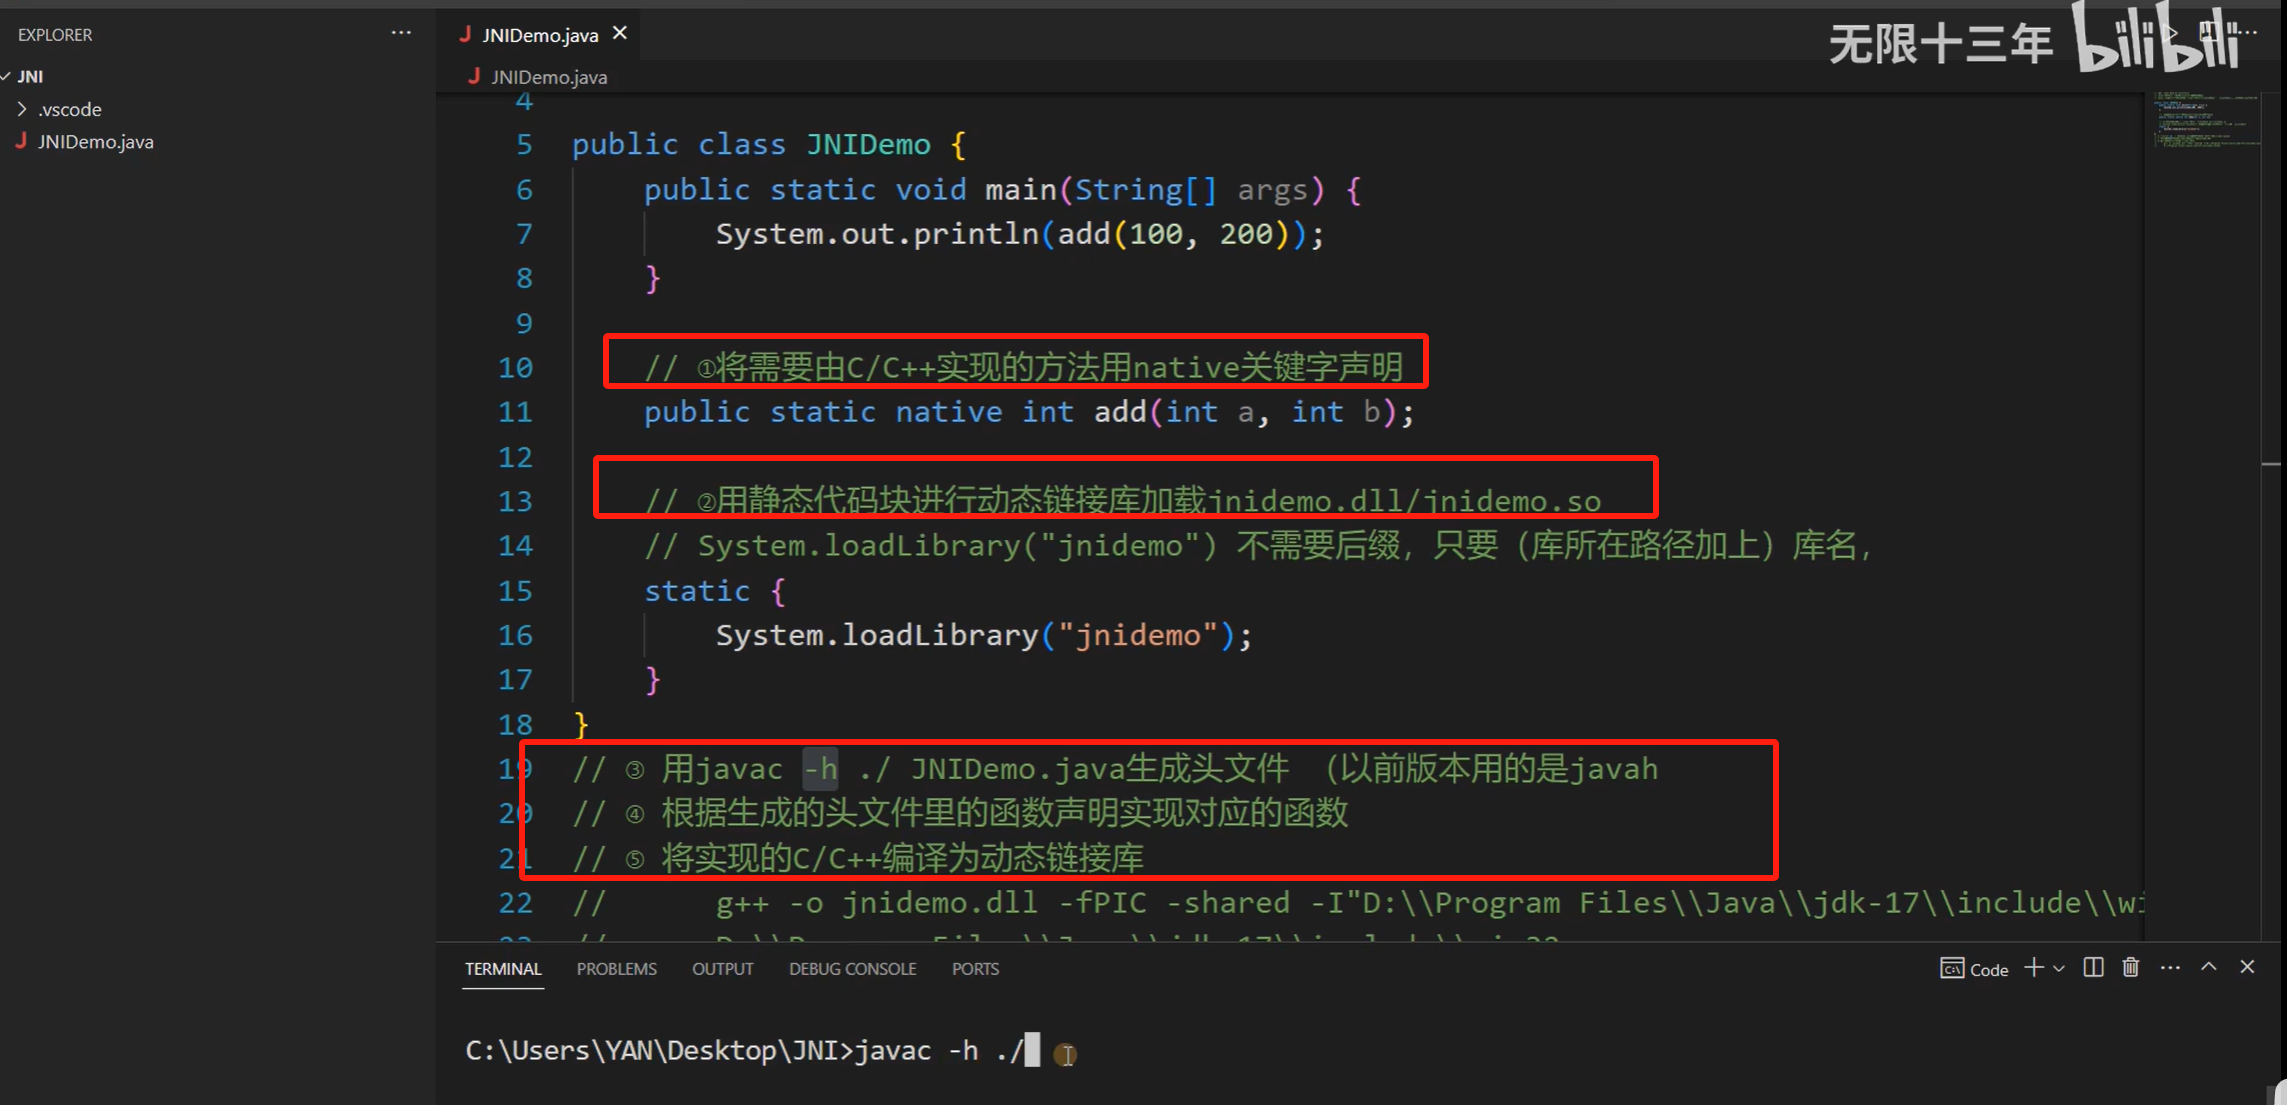This screenshot has height=1105, width=2287.
Task: Hide the terminal panel with X
Action: coord(2248,967)
